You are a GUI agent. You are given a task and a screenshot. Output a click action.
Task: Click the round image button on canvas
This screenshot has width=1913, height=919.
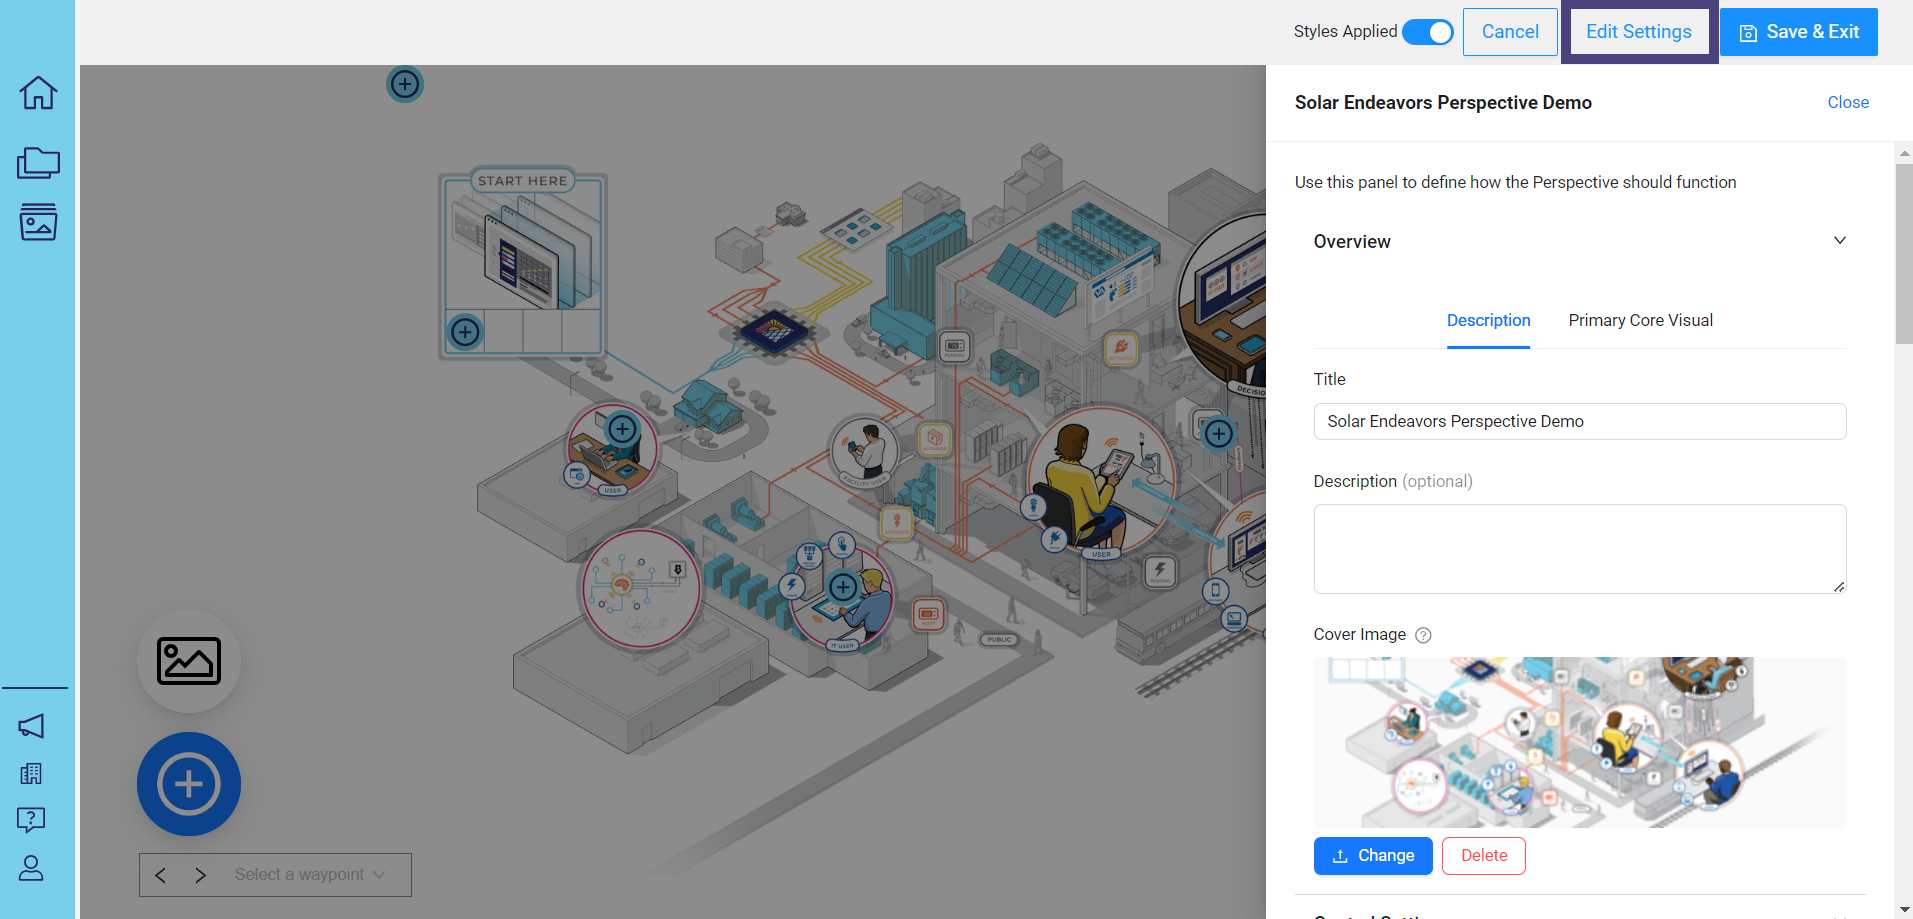tap(189, 661)
